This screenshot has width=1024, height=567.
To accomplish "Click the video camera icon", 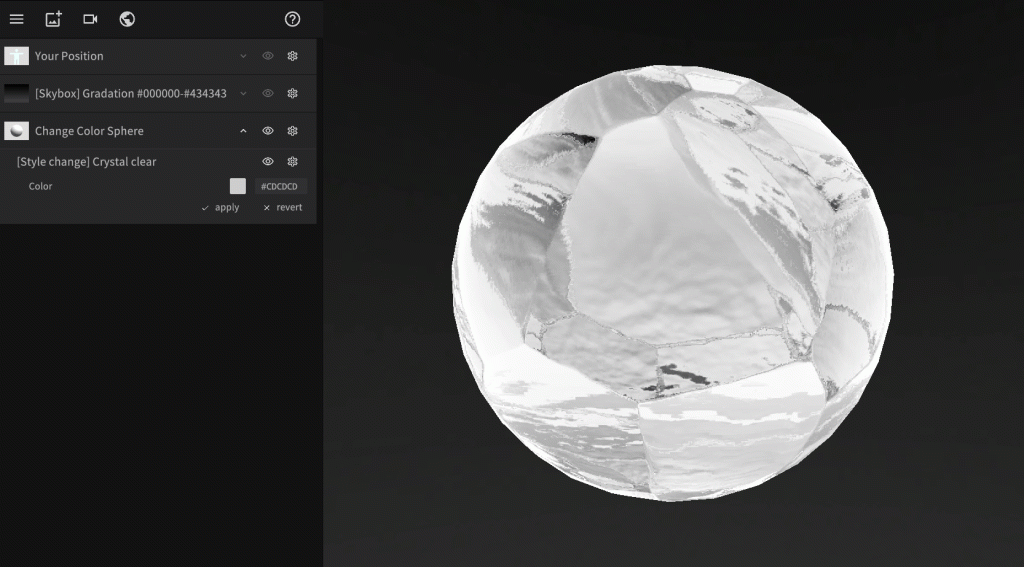I will tap(90, 19).
